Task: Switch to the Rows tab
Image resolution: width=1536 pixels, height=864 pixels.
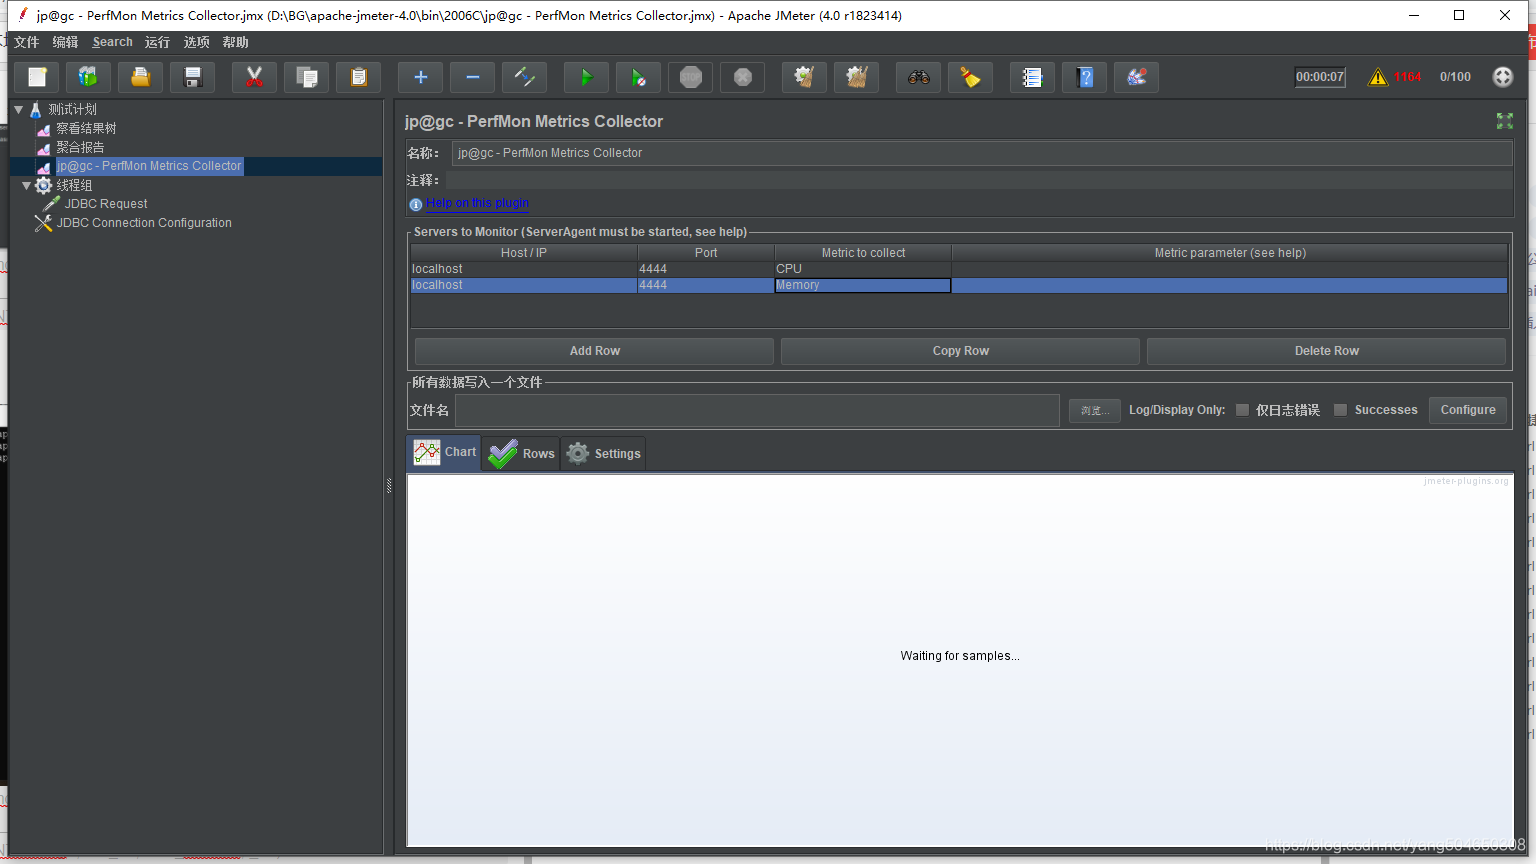Action: tap(521, 453)
